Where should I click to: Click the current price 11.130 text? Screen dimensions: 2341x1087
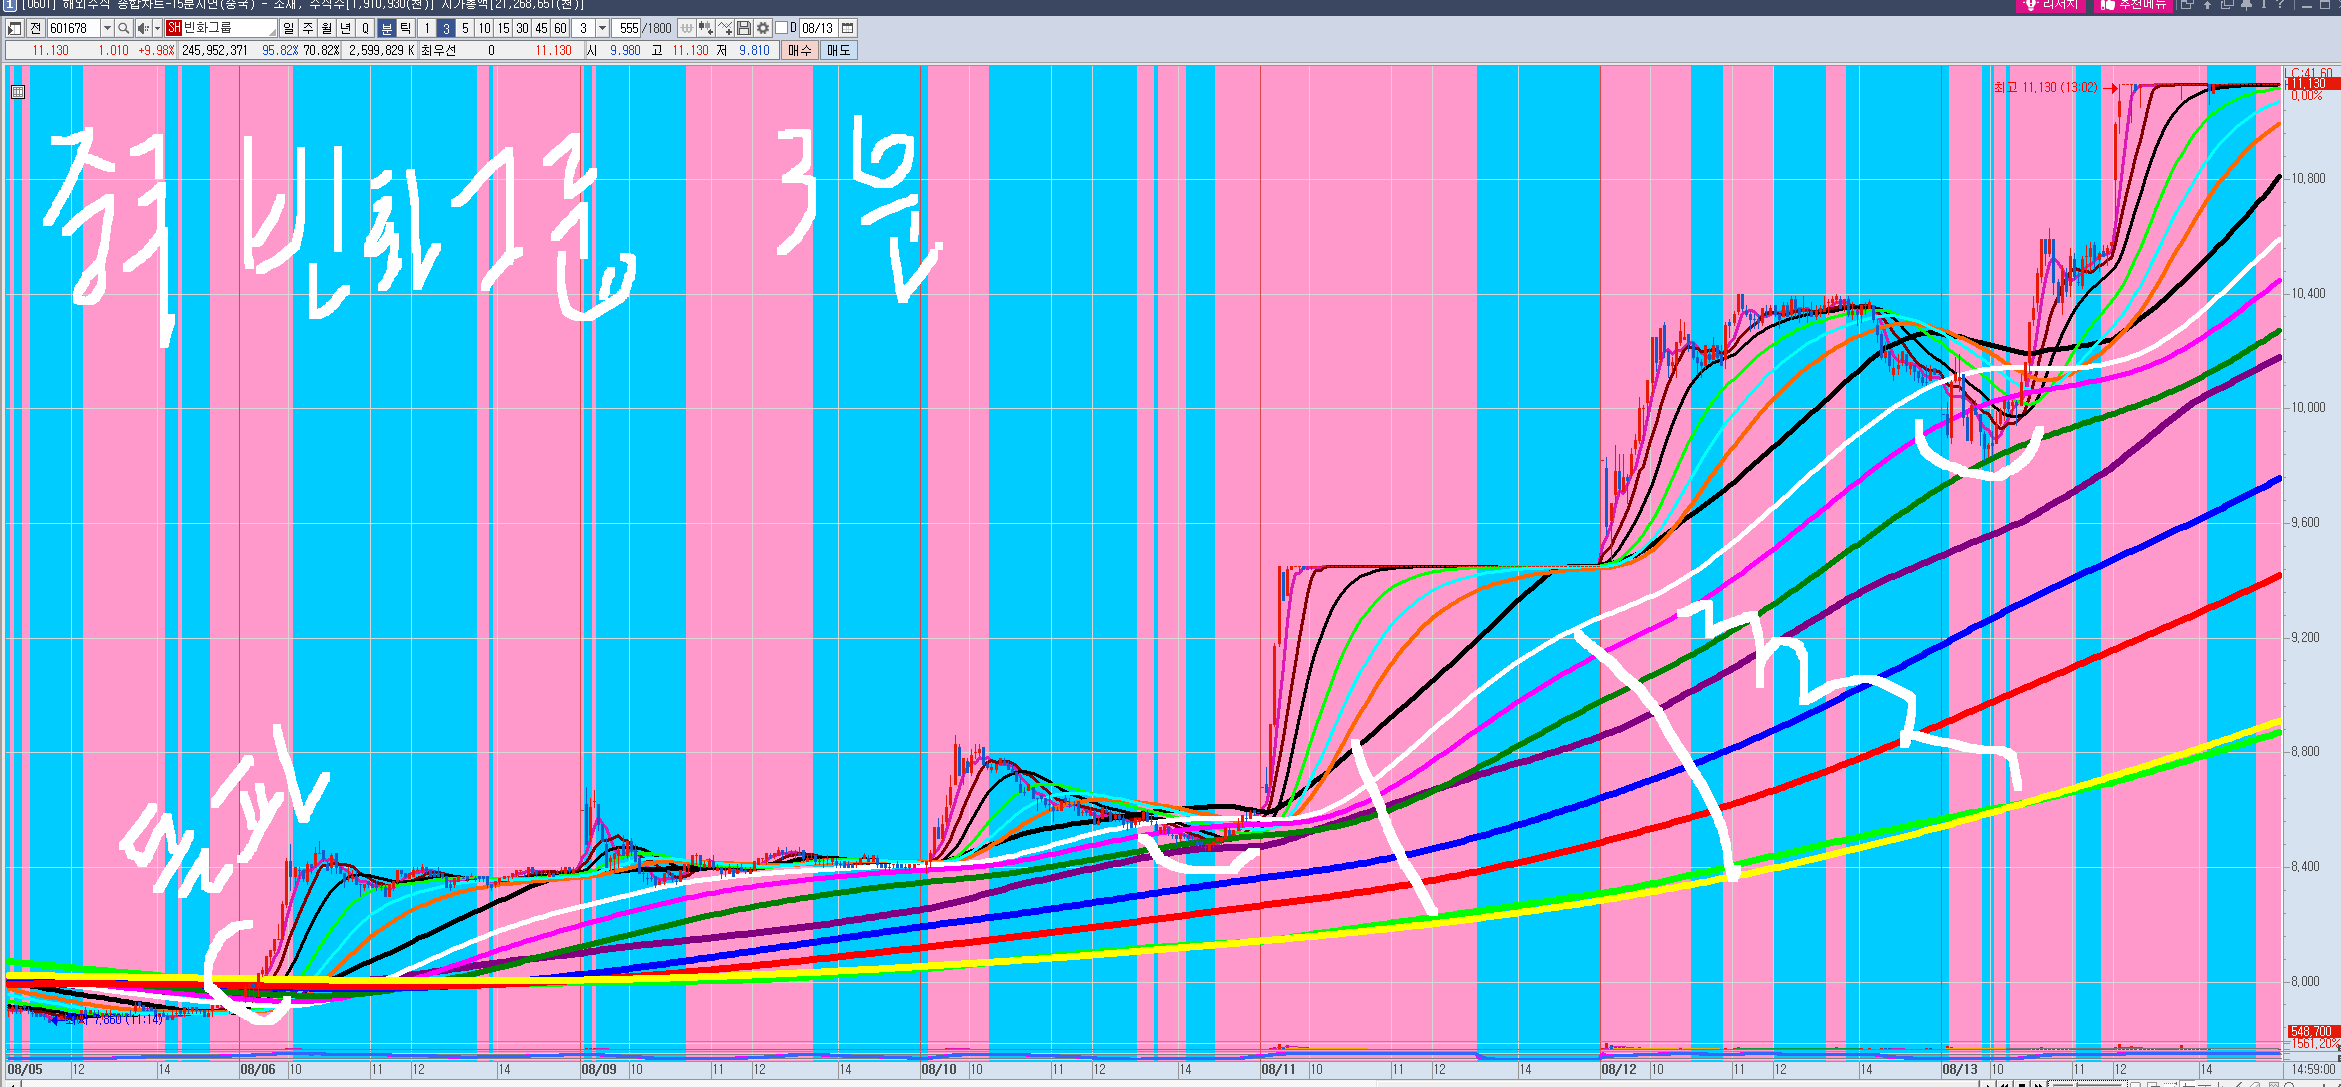click(x=50, y=50)
